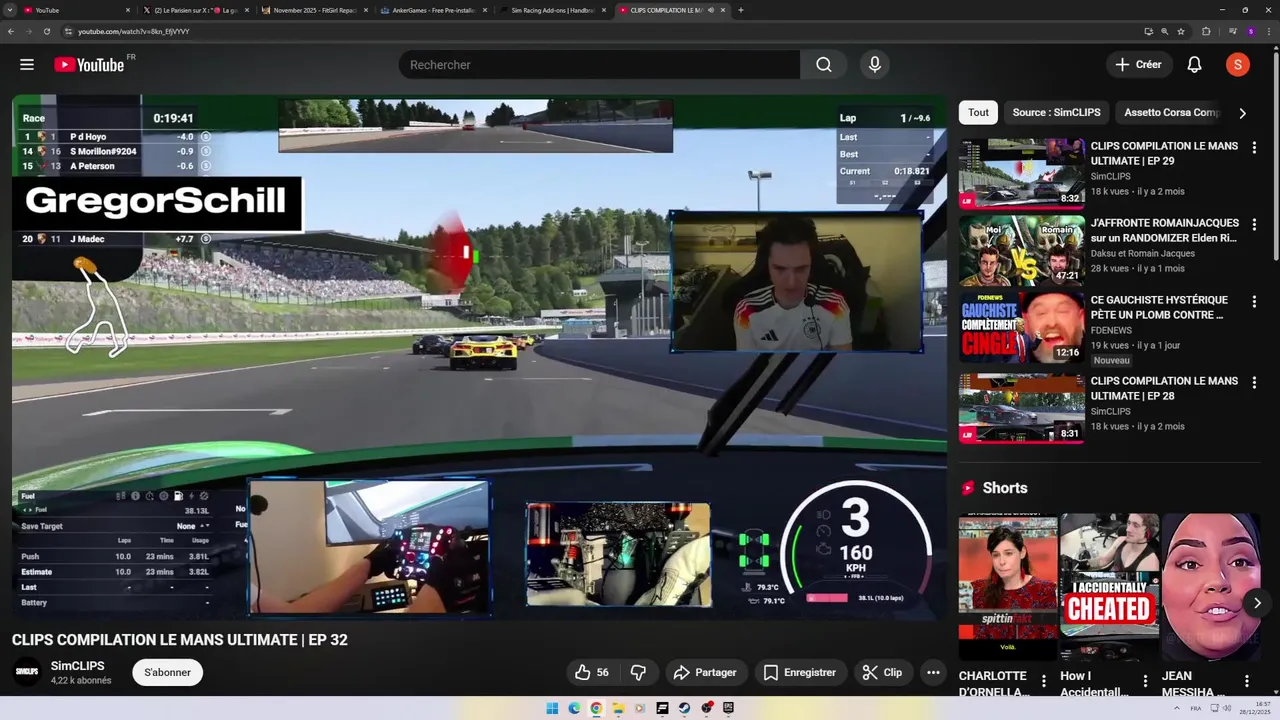Open the SimCLIPS channel name link
The image size is (1280, 720).
point(78,666)
